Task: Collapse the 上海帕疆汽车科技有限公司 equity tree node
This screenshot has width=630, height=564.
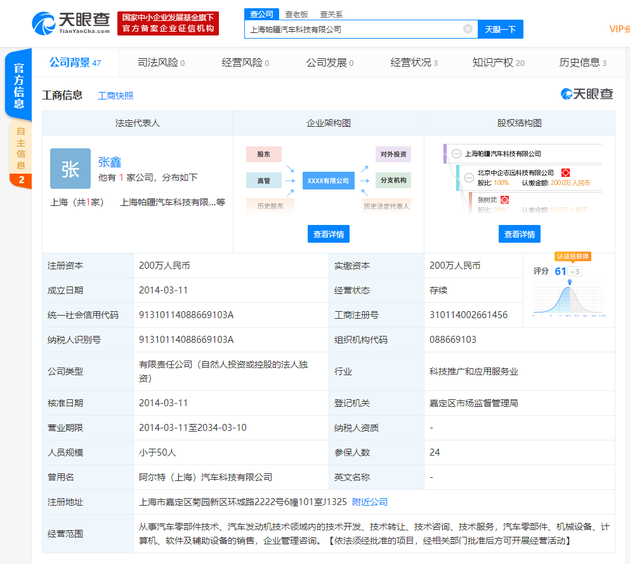Action: click(x=457, y=154)
